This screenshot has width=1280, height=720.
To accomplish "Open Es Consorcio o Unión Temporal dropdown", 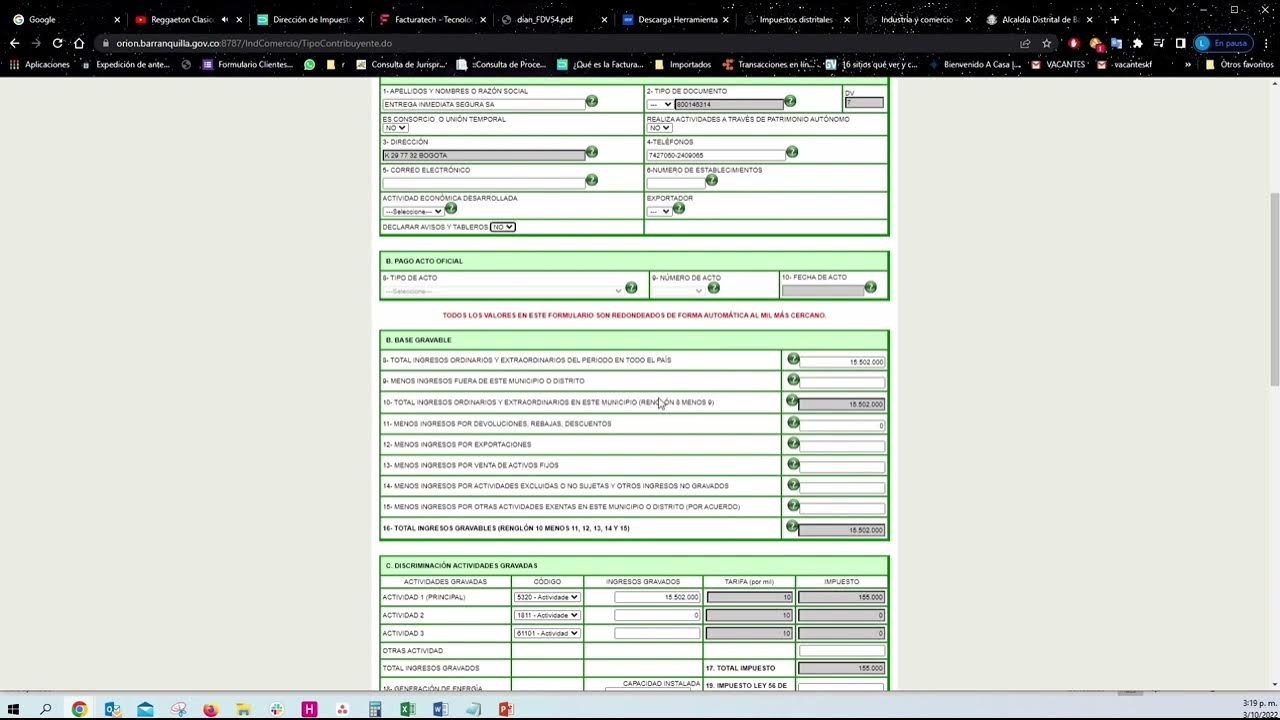I will coord(395,128).
